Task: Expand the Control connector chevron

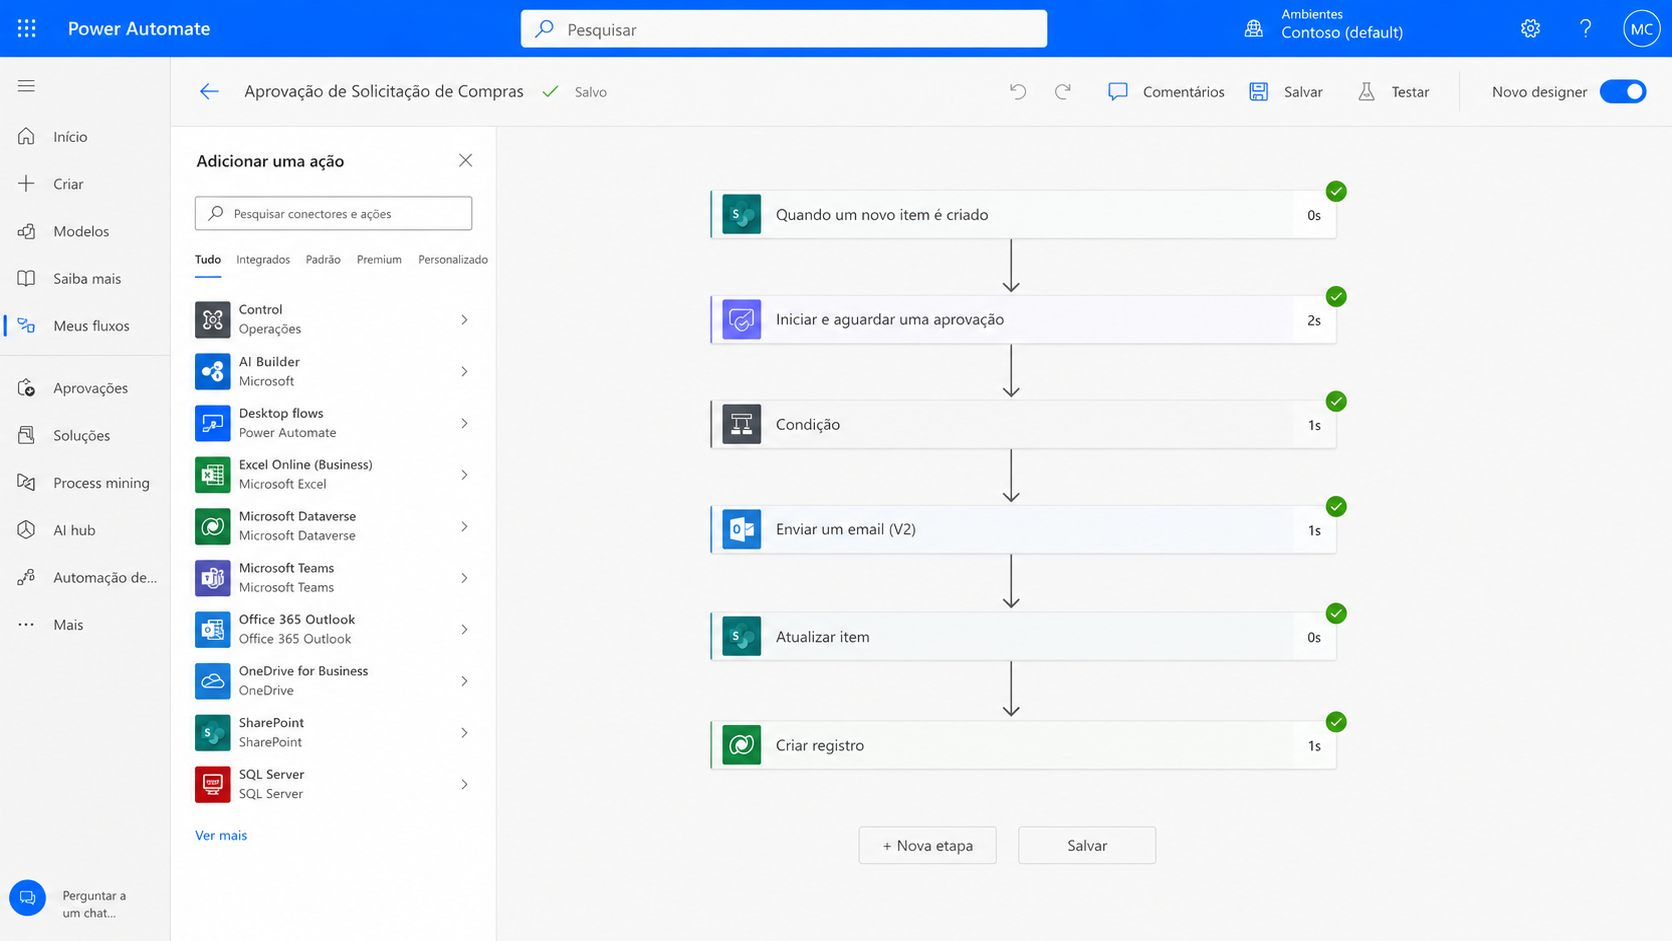Action: (464, 320)
